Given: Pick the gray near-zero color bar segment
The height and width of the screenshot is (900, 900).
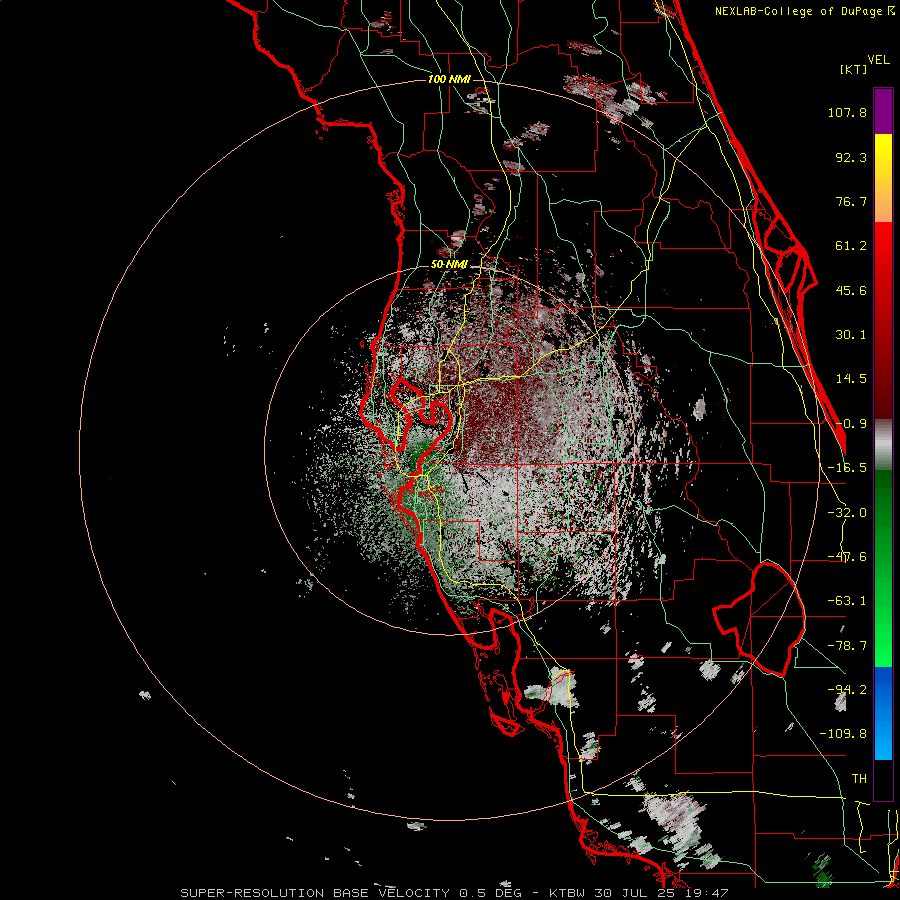Looking at the screenshot, I should pyautogui.click(x=883, y=445).
